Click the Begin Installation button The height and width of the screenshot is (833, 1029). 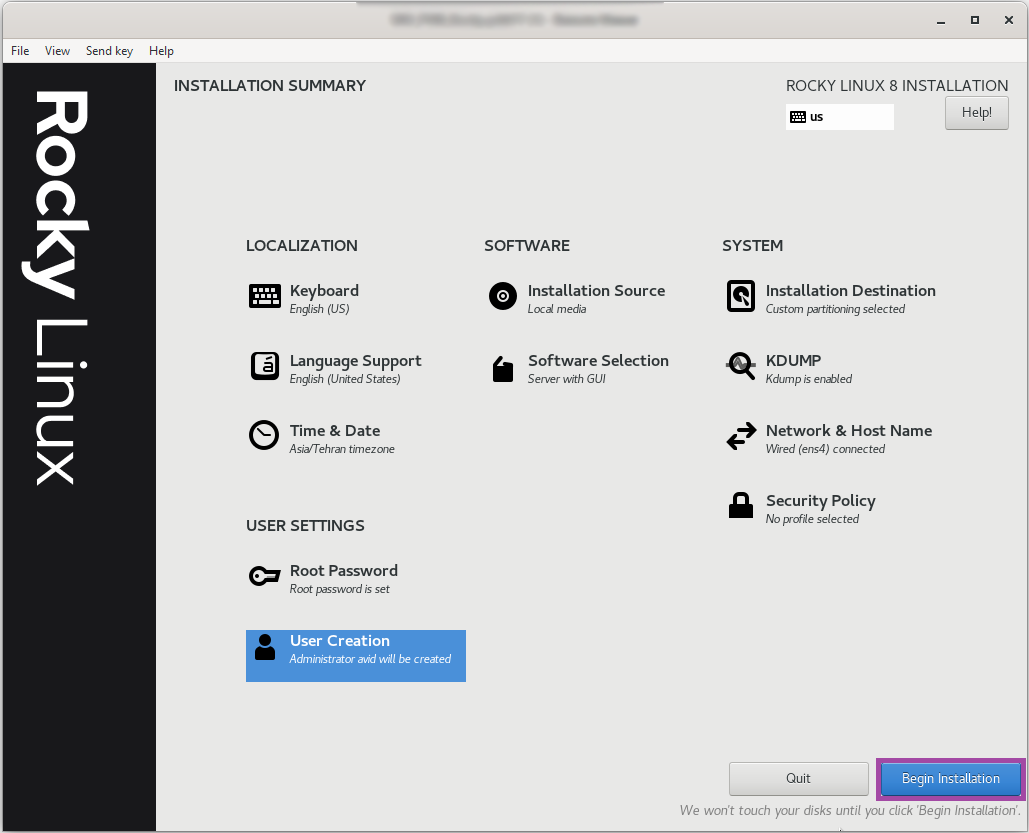pos(951,779)
